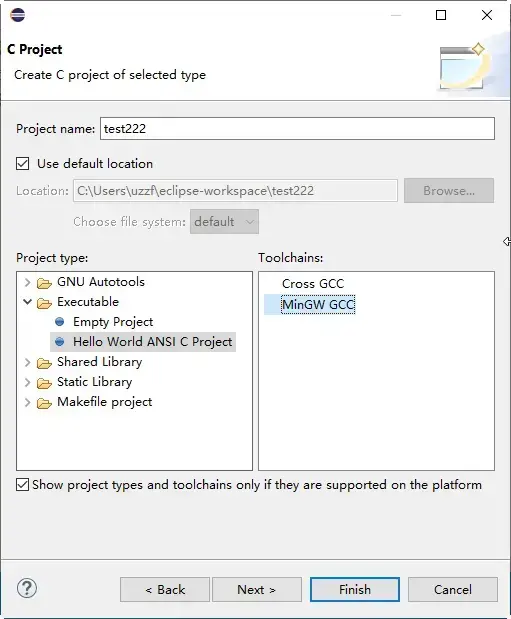Toggle Show project types only if supported checkbox
This screenshot has width=511, height=619.
tap(23, 484)
